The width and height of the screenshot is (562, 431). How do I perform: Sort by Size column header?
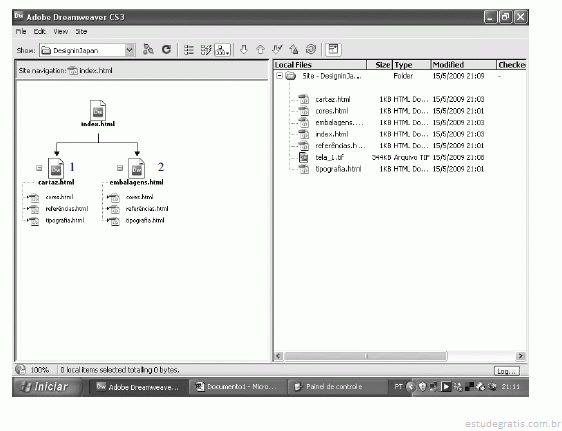(x=380, y=65)
